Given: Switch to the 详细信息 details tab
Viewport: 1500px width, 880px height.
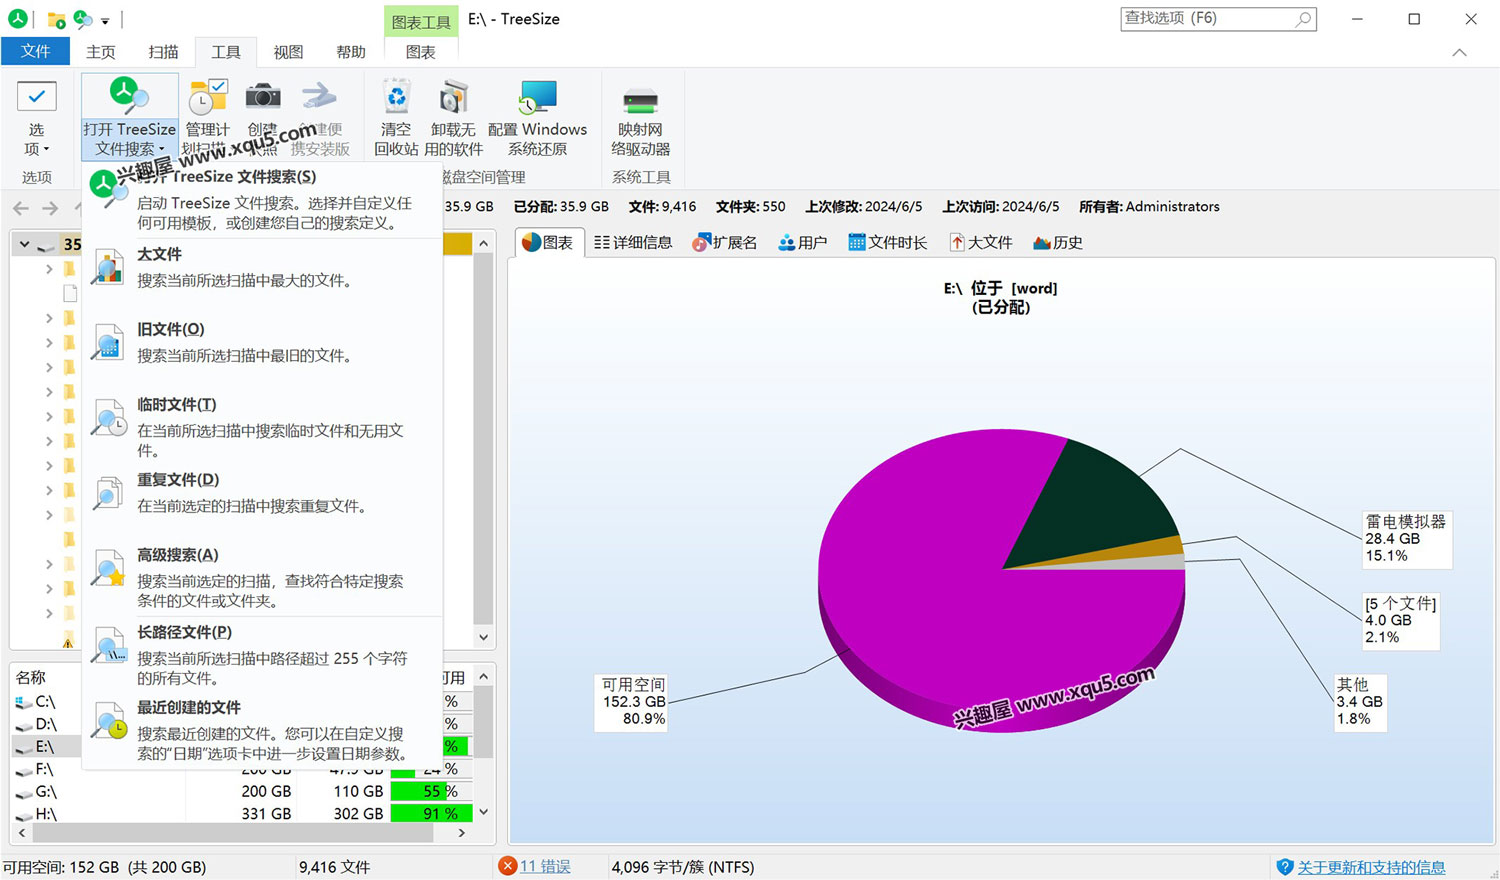Looking at the screenshot, I should pos(632,242).
